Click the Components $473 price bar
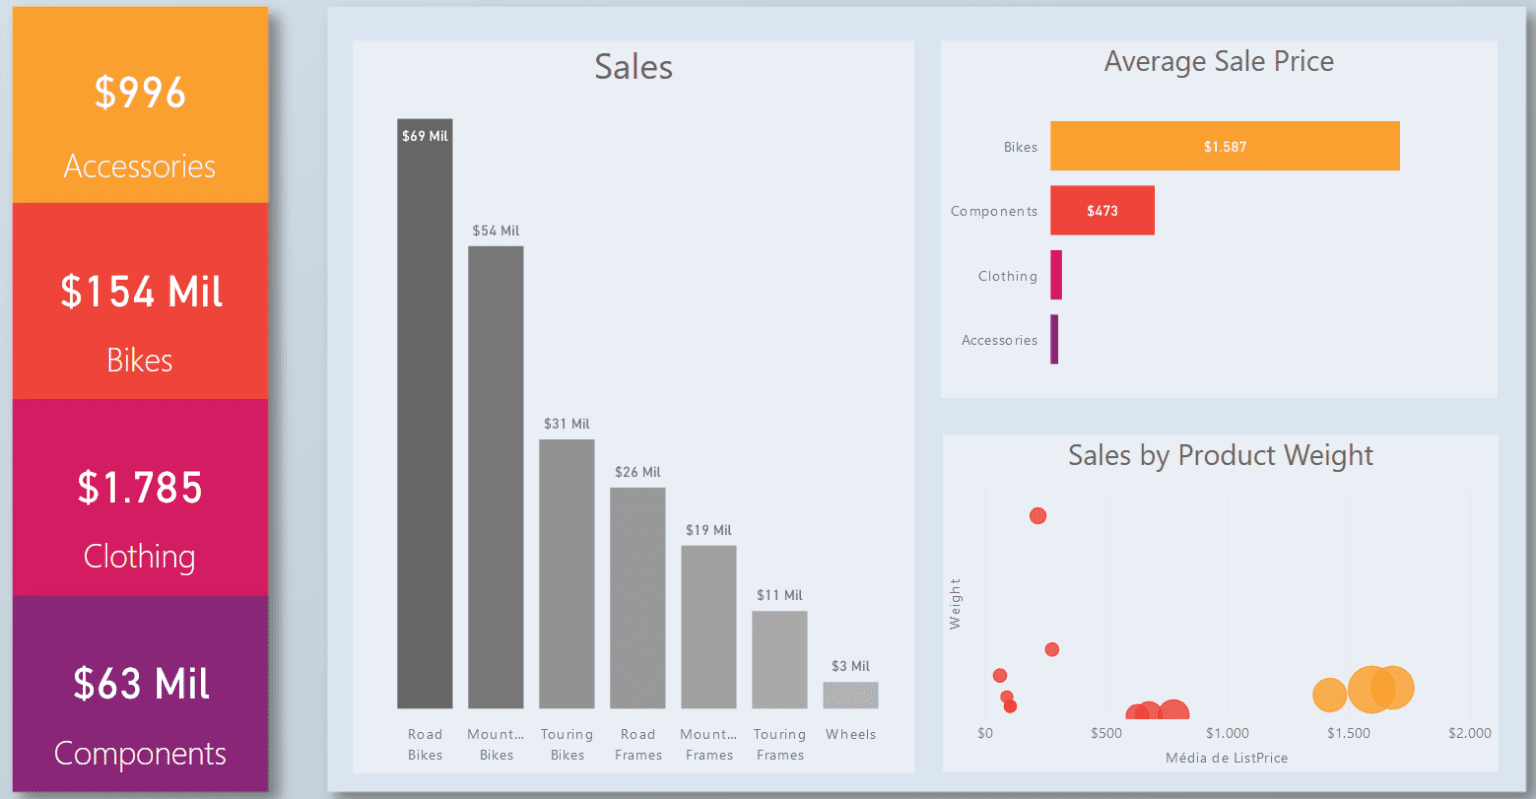This screenshot has width=1536, height=799. (x=1102, y=210)
